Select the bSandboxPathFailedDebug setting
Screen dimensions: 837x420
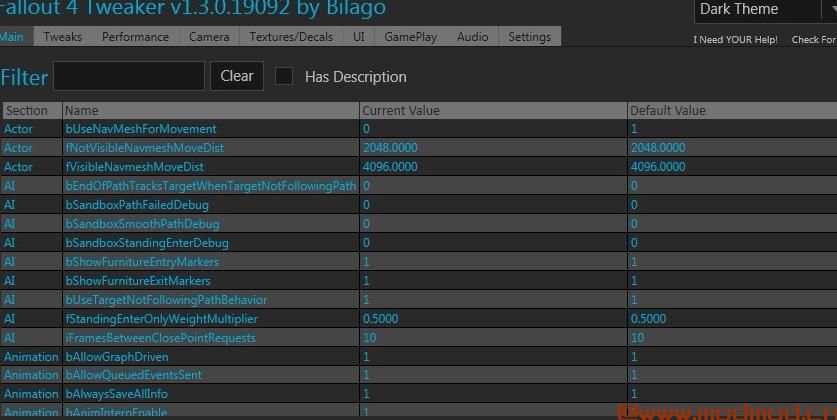(137, 205)
